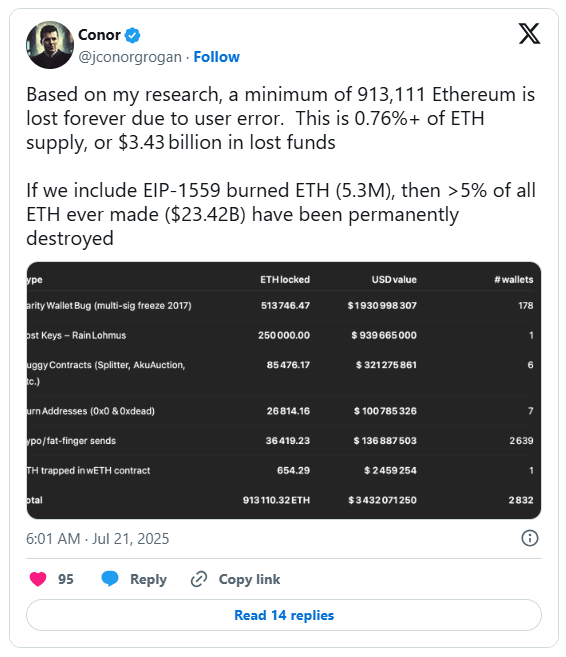Click the blue reply bubble icon

110,579
